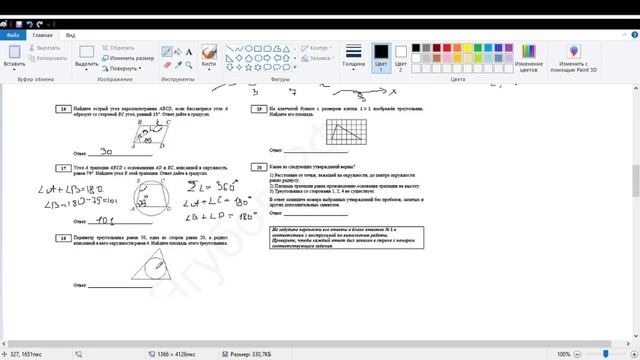Open the Файл menu tab
Screen dimensions: 640x360
13,35
